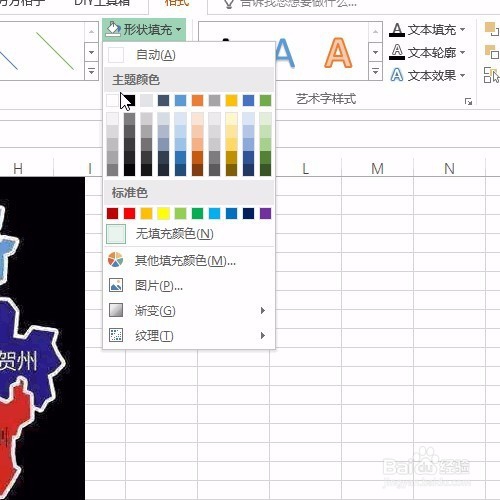
Task: Click the text outline A icon
Action: 397,52
